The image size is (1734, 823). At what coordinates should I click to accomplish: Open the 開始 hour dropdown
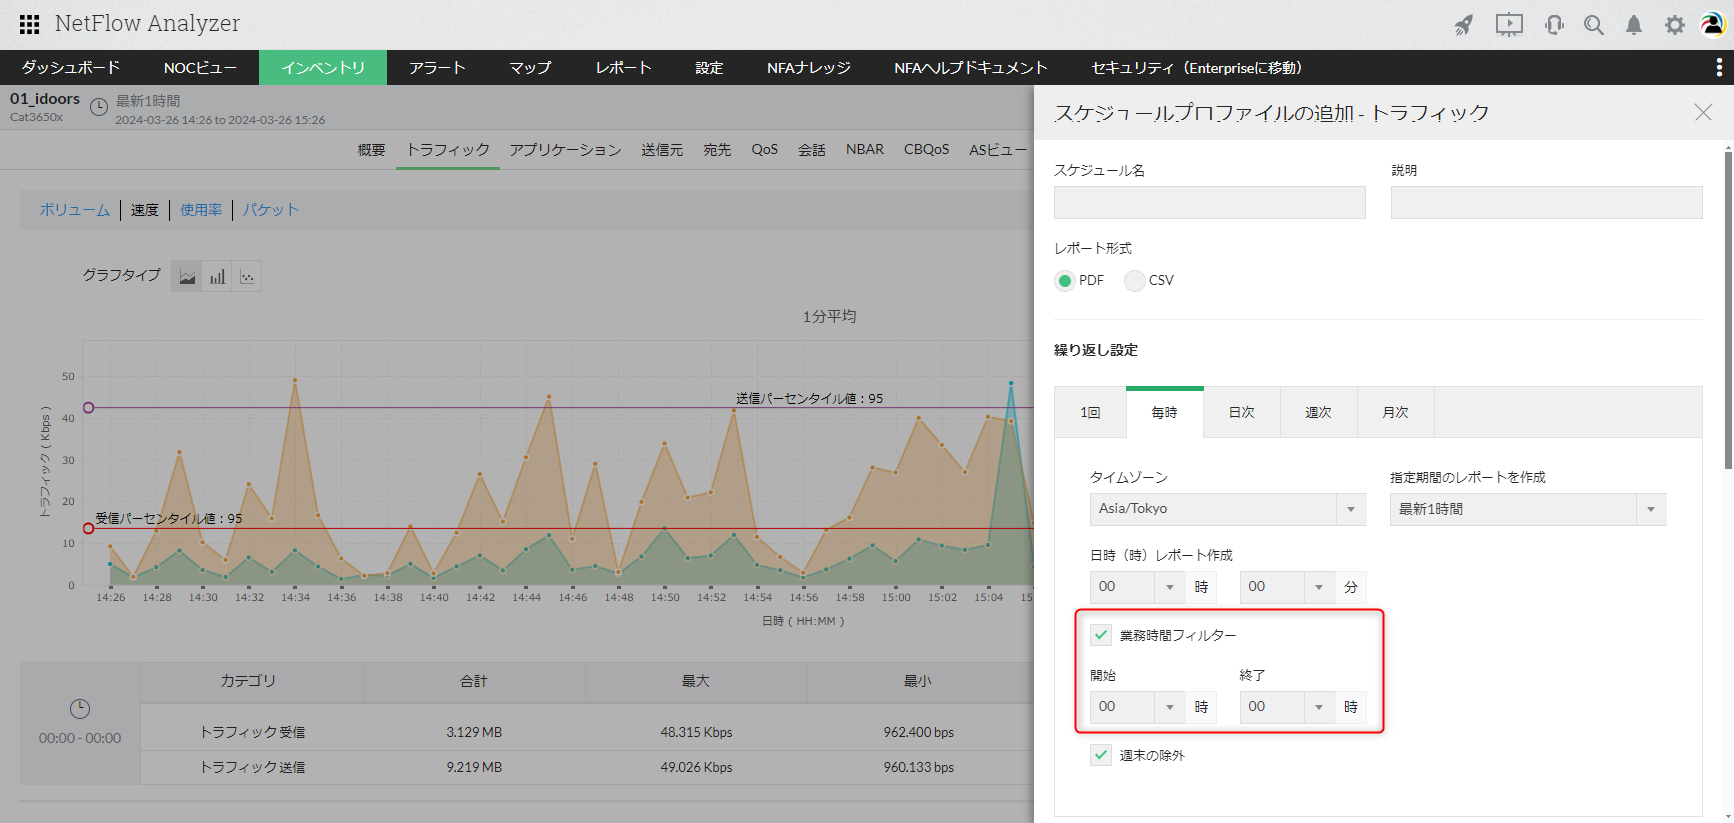click(1137, 707)
